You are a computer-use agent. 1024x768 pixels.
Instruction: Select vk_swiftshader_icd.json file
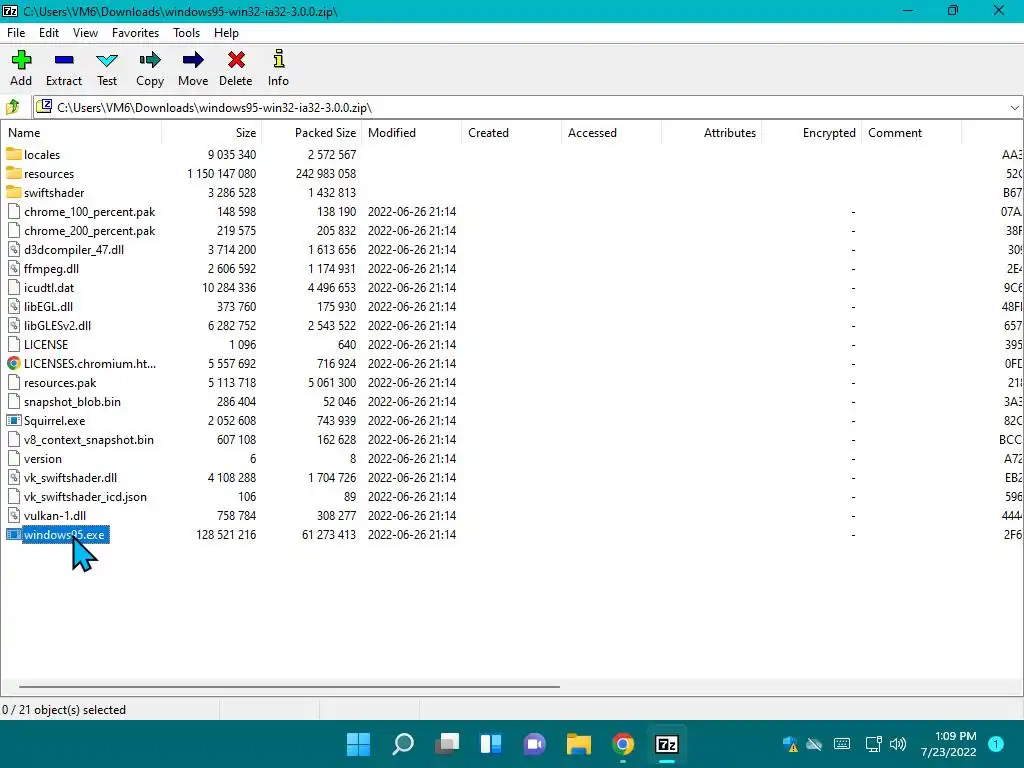point(85,496)
